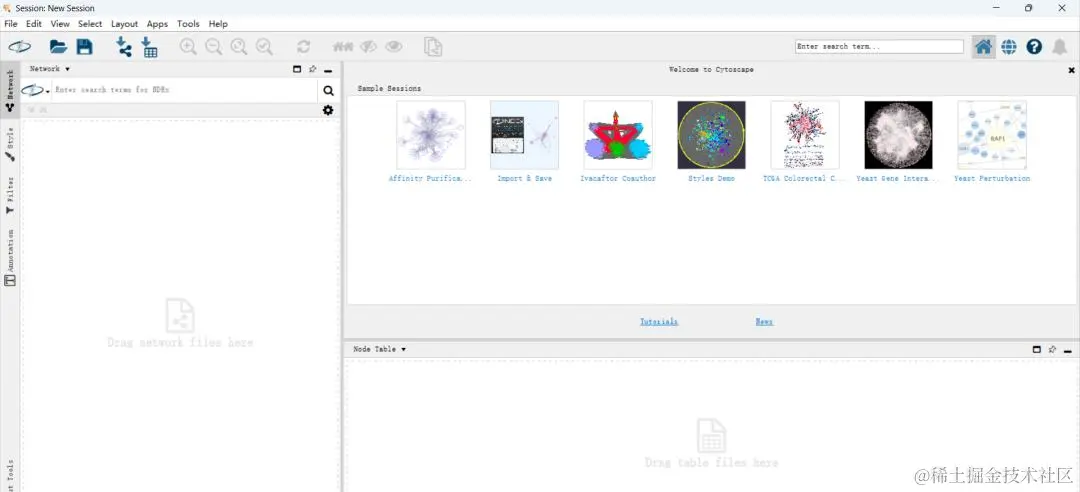Click the Zoom In magnifier icon
The height and width of the screenshot is (492, 1080).
[x=188, y=47]
